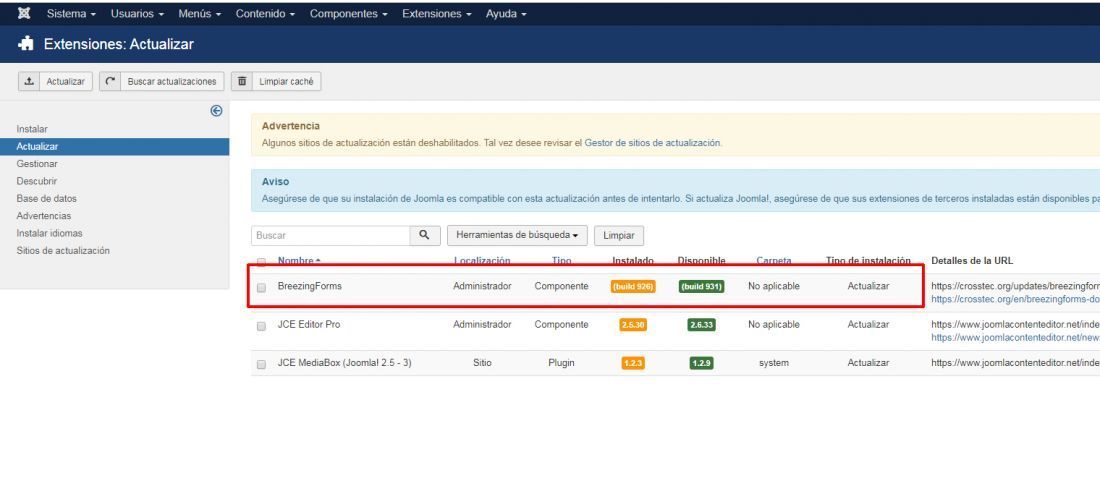Image resolution: width=1100 pixels, height=481 pixels.
Task: Click available version badge 2.6.33
Action: [x=702, y=325]
